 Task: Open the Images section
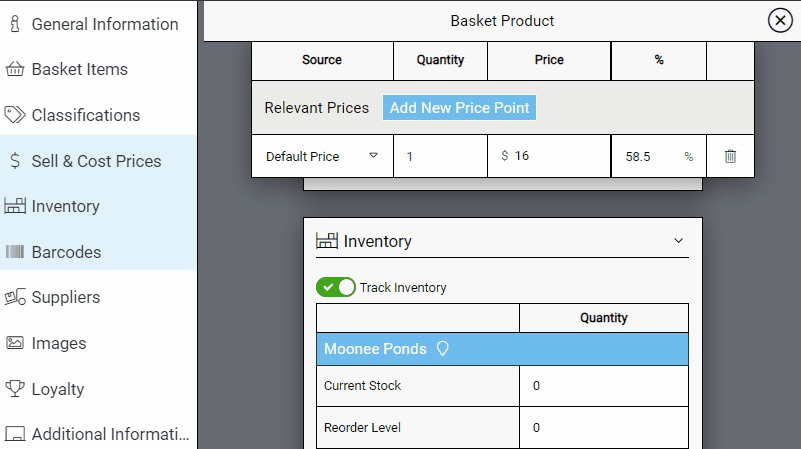tap(59, 343)
